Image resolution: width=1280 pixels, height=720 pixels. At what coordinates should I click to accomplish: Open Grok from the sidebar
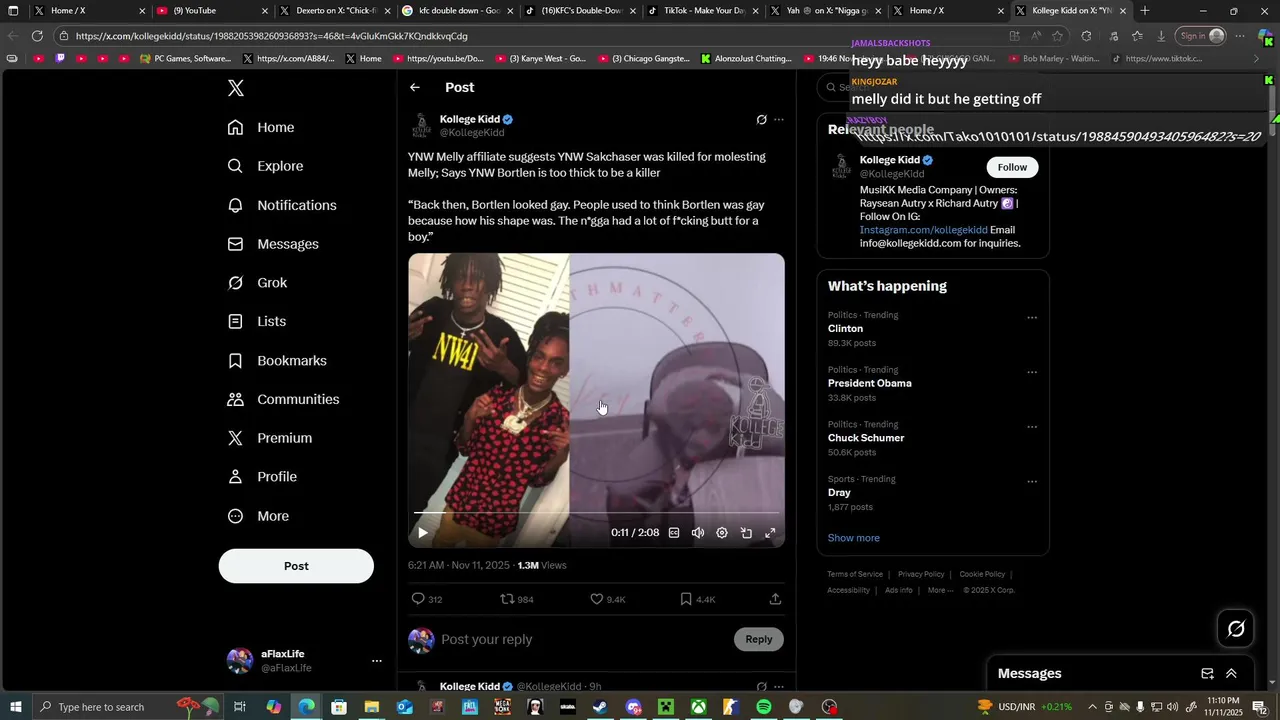point(257,283)
